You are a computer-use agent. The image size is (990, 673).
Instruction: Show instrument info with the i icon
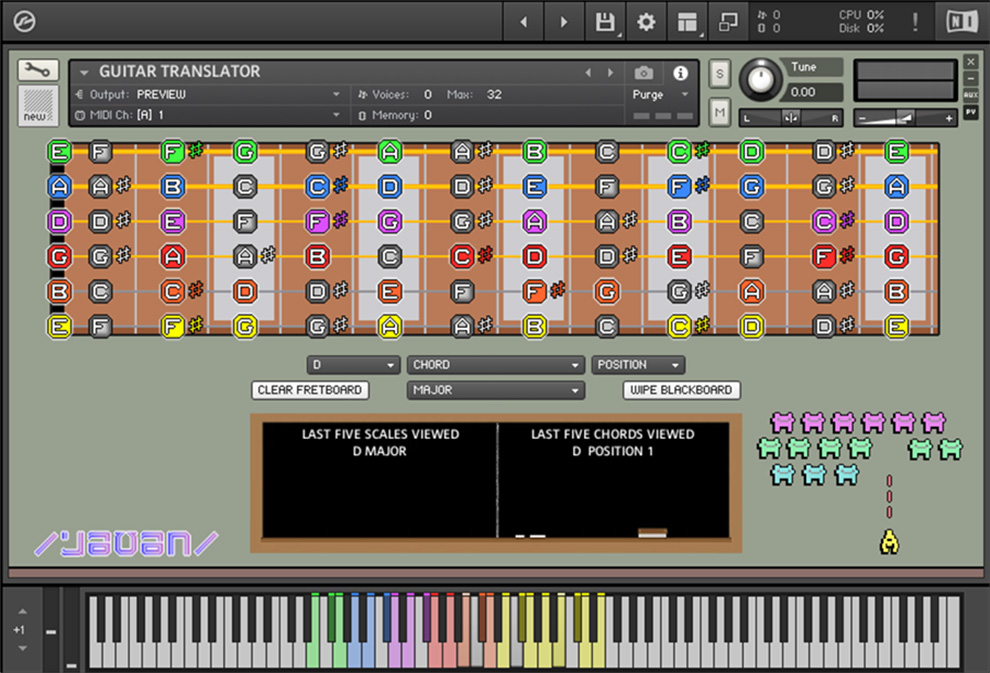coord(680,73)
